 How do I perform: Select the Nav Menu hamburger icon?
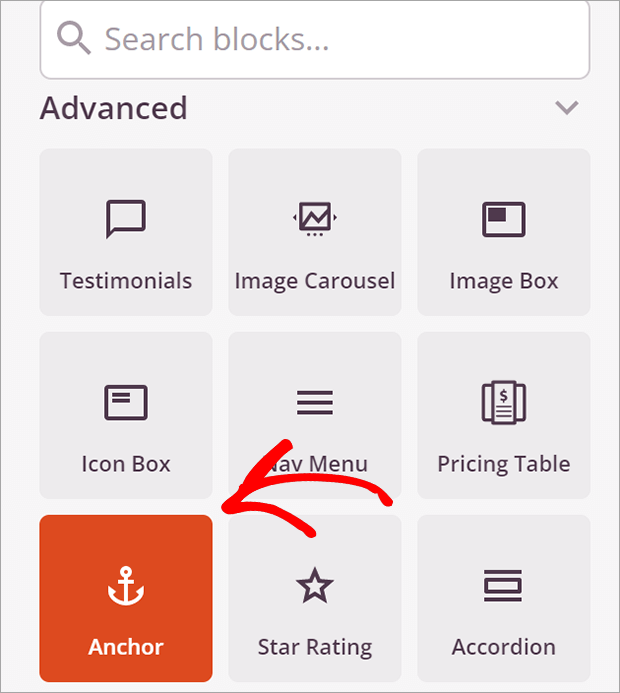coord(315,402)
